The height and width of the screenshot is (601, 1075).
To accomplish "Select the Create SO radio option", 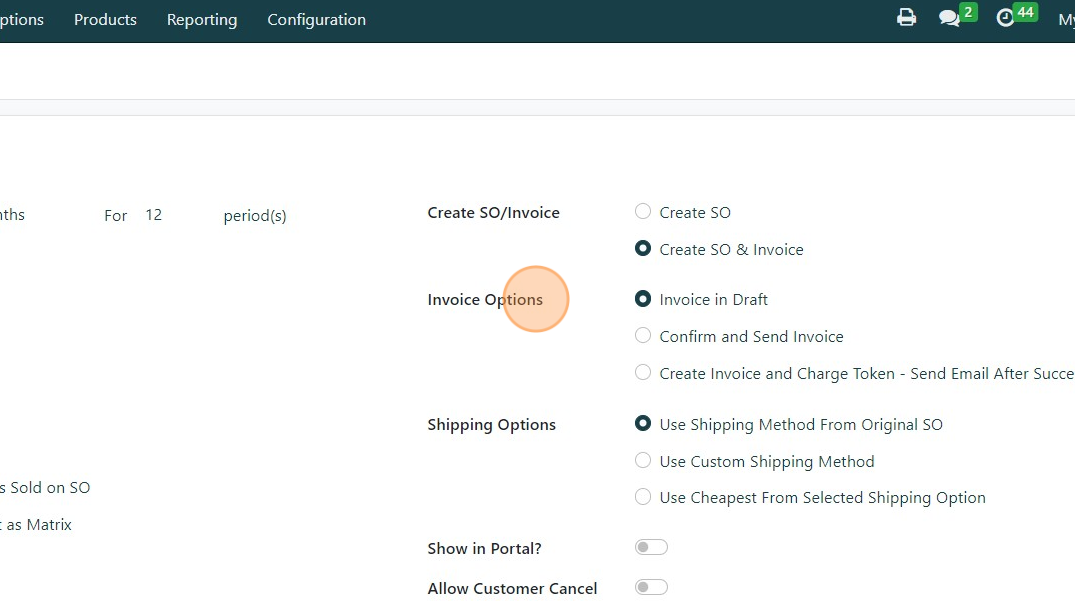I will click(x=643, y=212).
